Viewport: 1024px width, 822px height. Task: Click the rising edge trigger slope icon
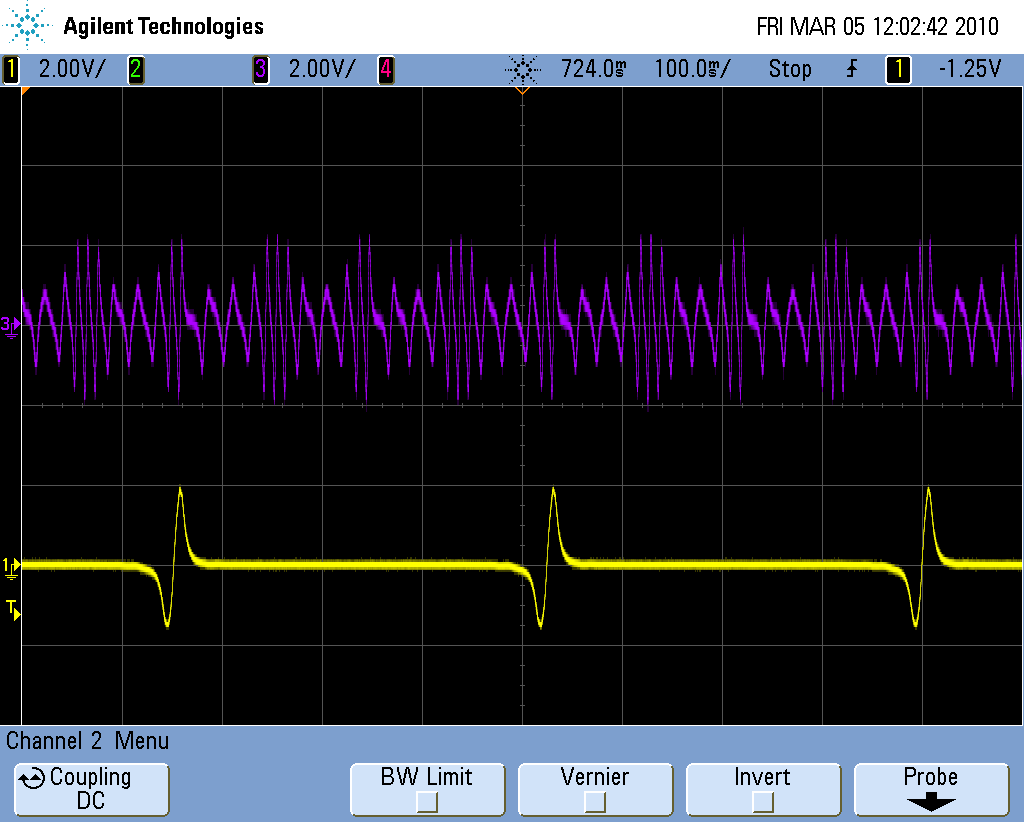click(852, 70)
